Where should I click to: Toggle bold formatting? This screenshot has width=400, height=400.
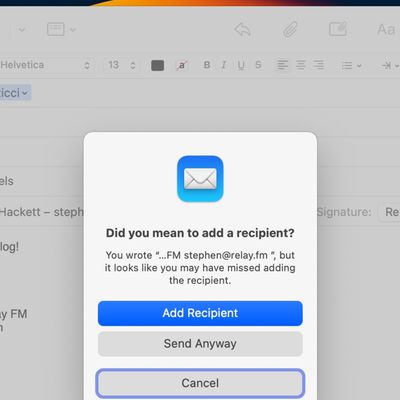[x=207, y=65]
